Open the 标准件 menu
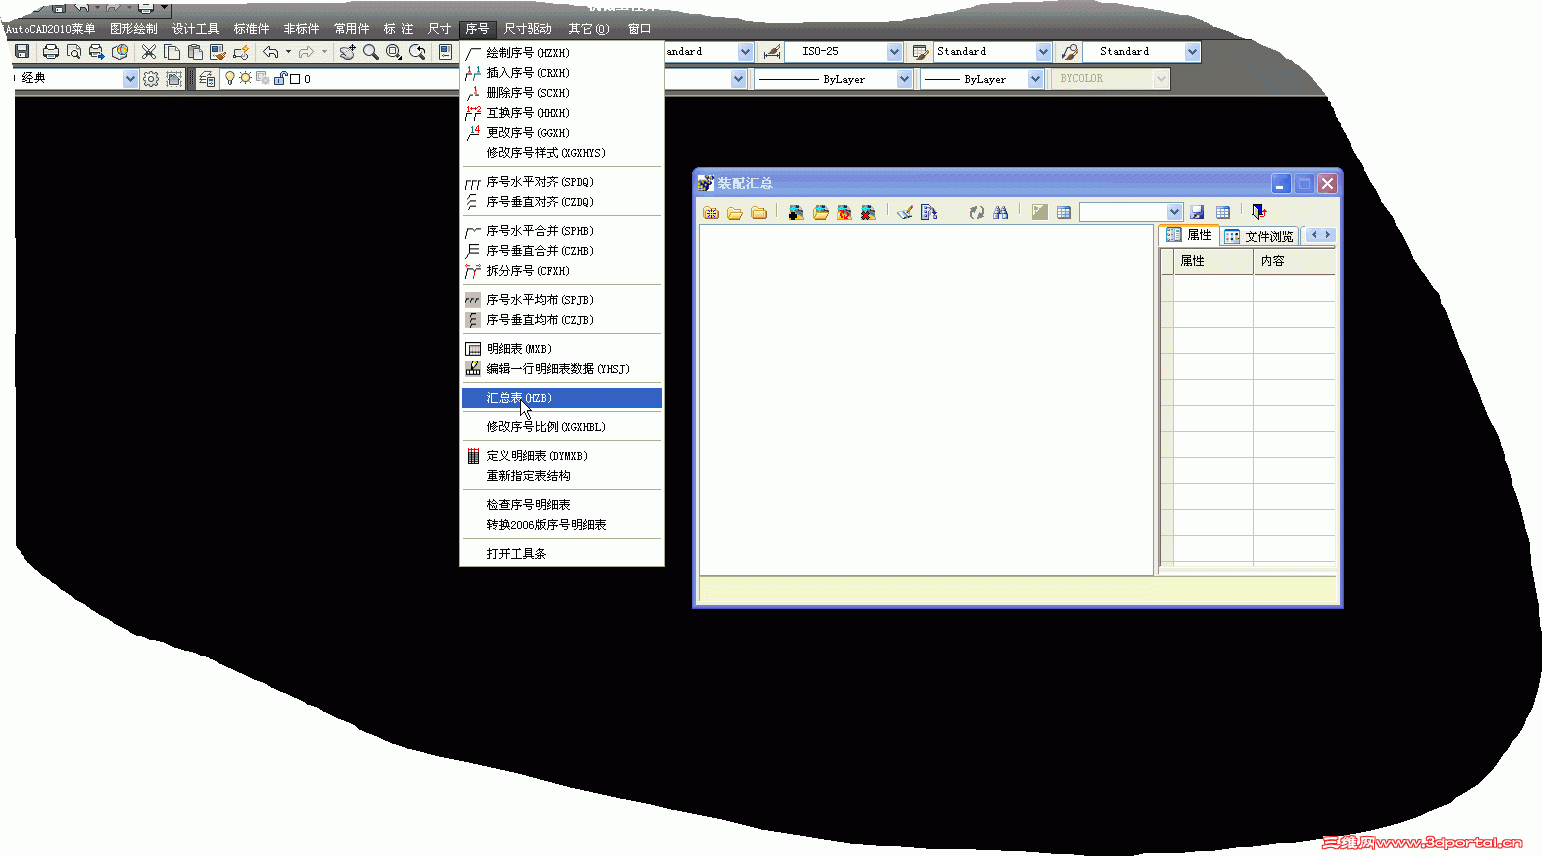 [x=251, y=29]
